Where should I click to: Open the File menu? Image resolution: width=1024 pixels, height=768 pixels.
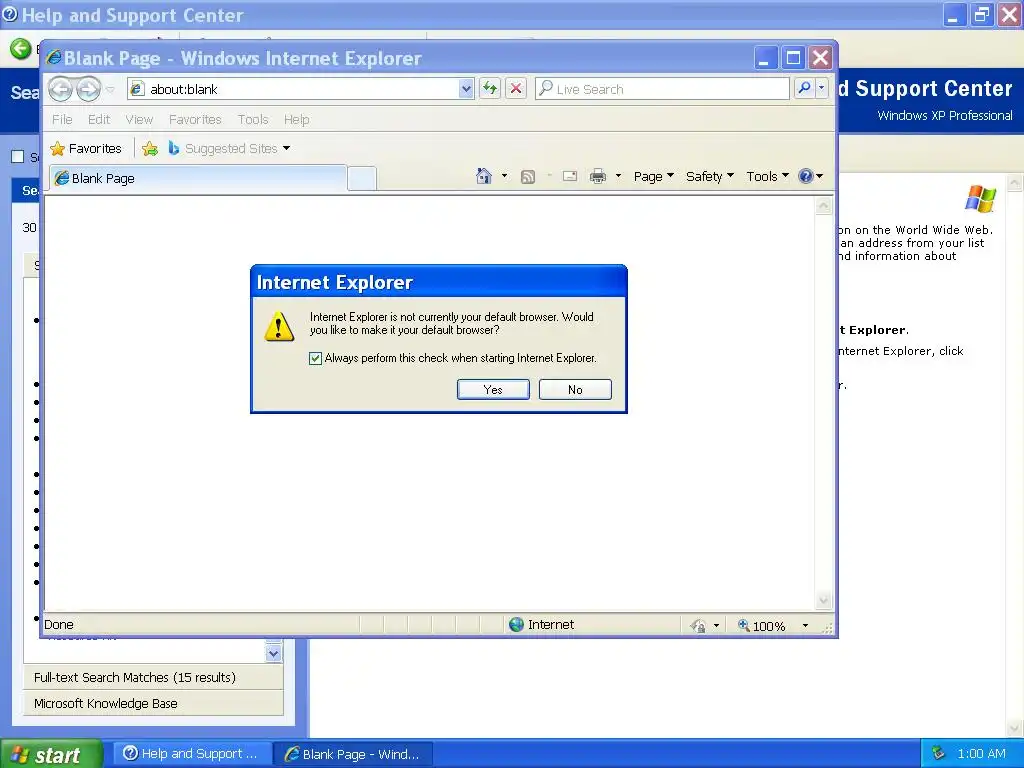(62, 120)
